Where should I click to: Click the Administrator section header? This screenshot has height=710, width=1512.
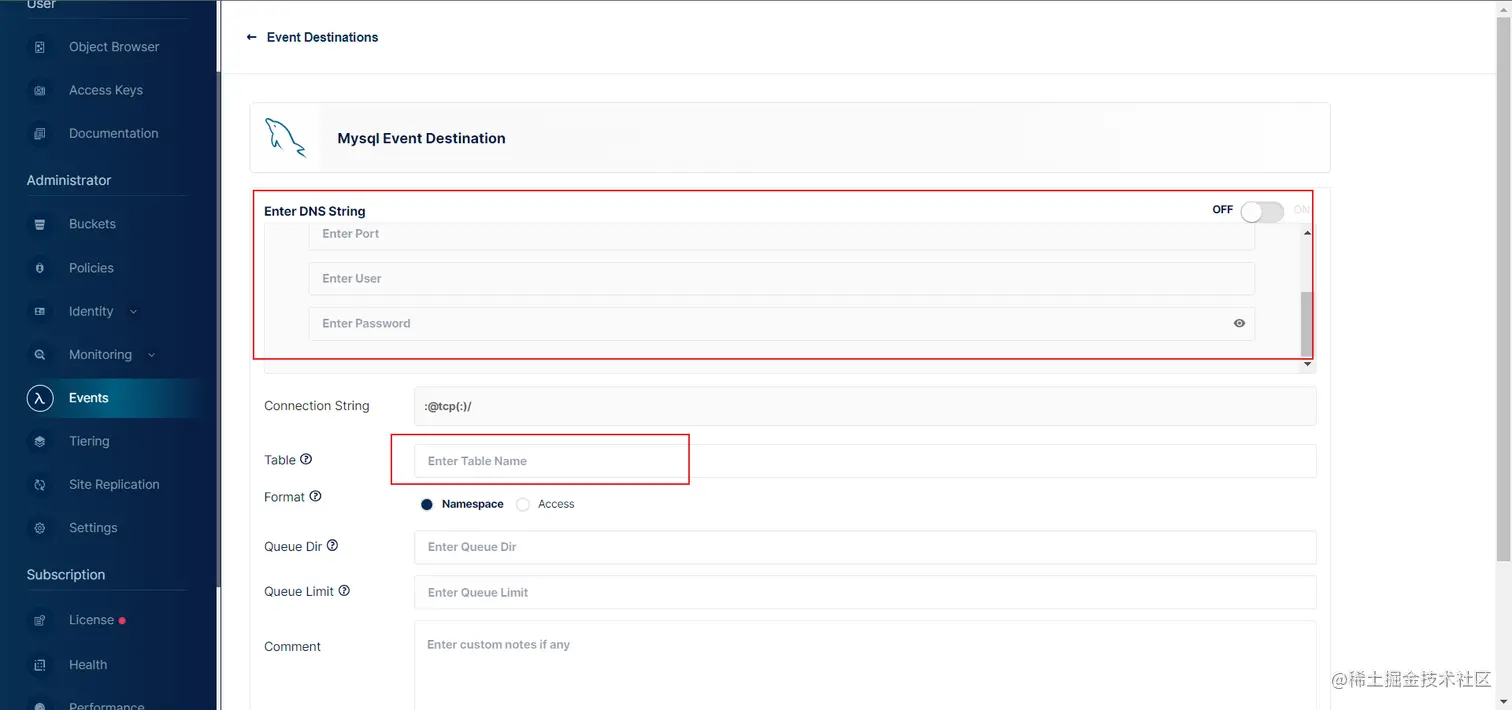click(x=69, y=180)
